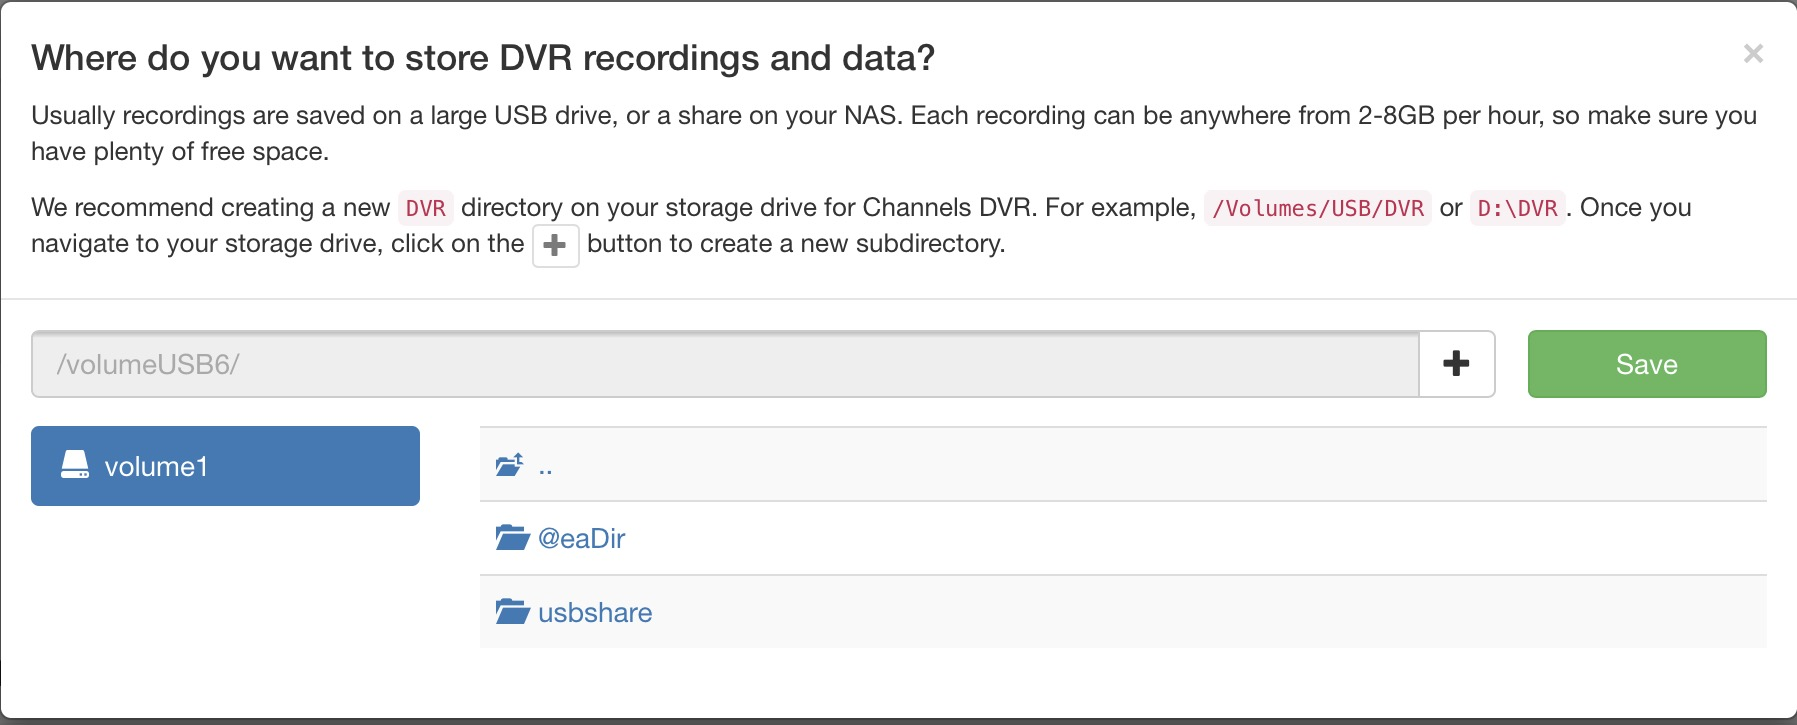This screenshot has width=1797, height=725.
Task: Click empty area of the usbshare row
Action: tap(1200, 612)
